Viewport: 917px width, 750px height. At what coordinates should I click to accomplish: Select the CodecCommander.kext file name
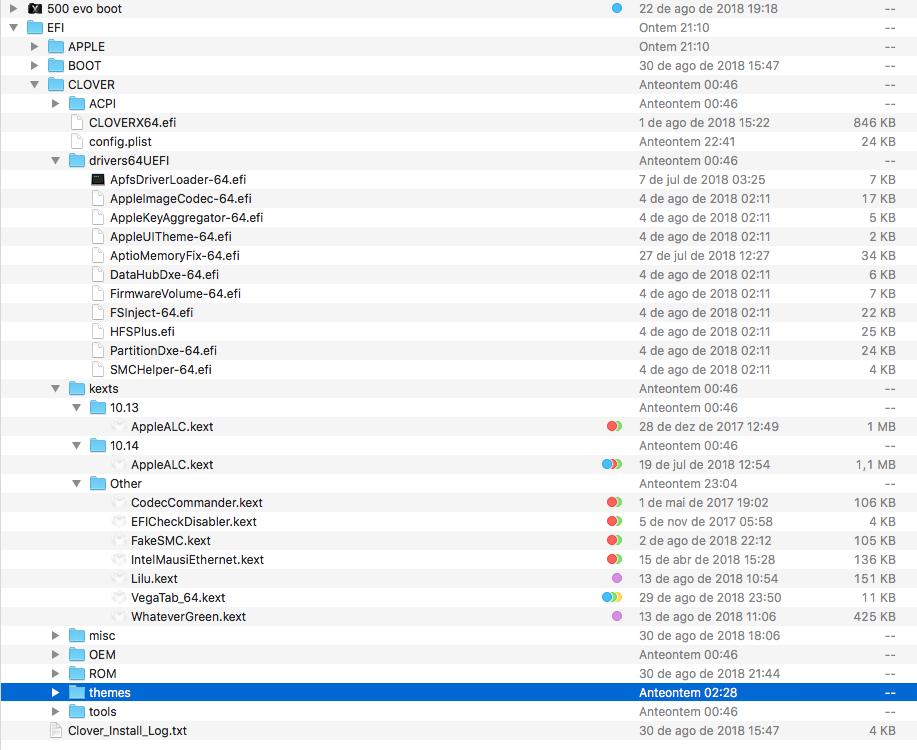196,503
